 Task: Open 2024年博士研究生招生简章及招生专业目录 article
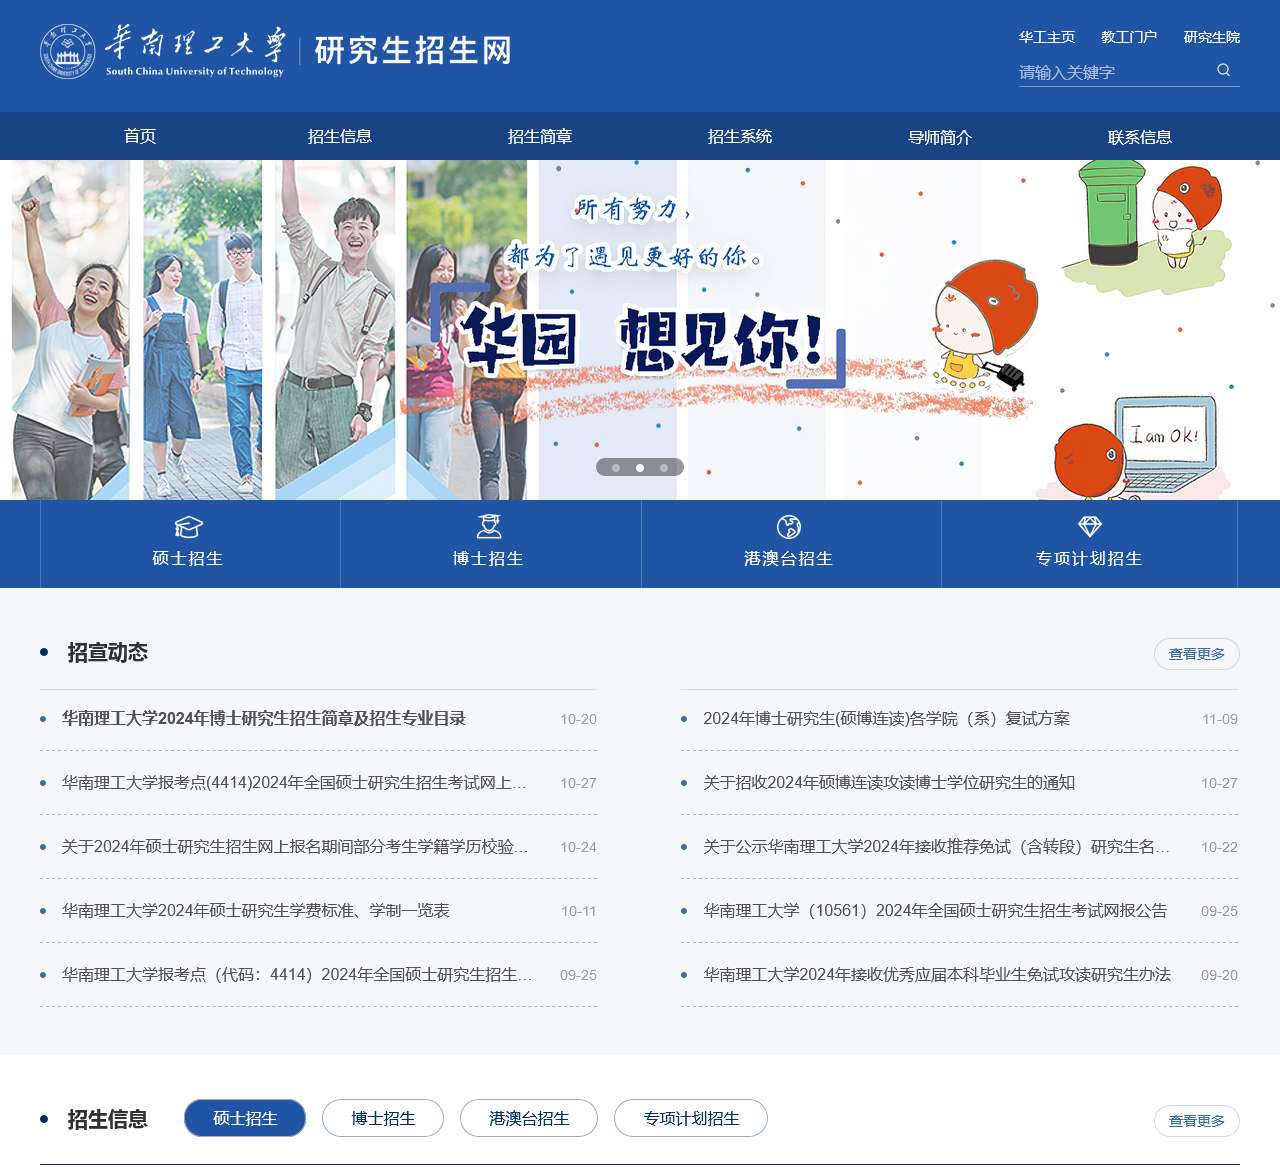[264, 718]
